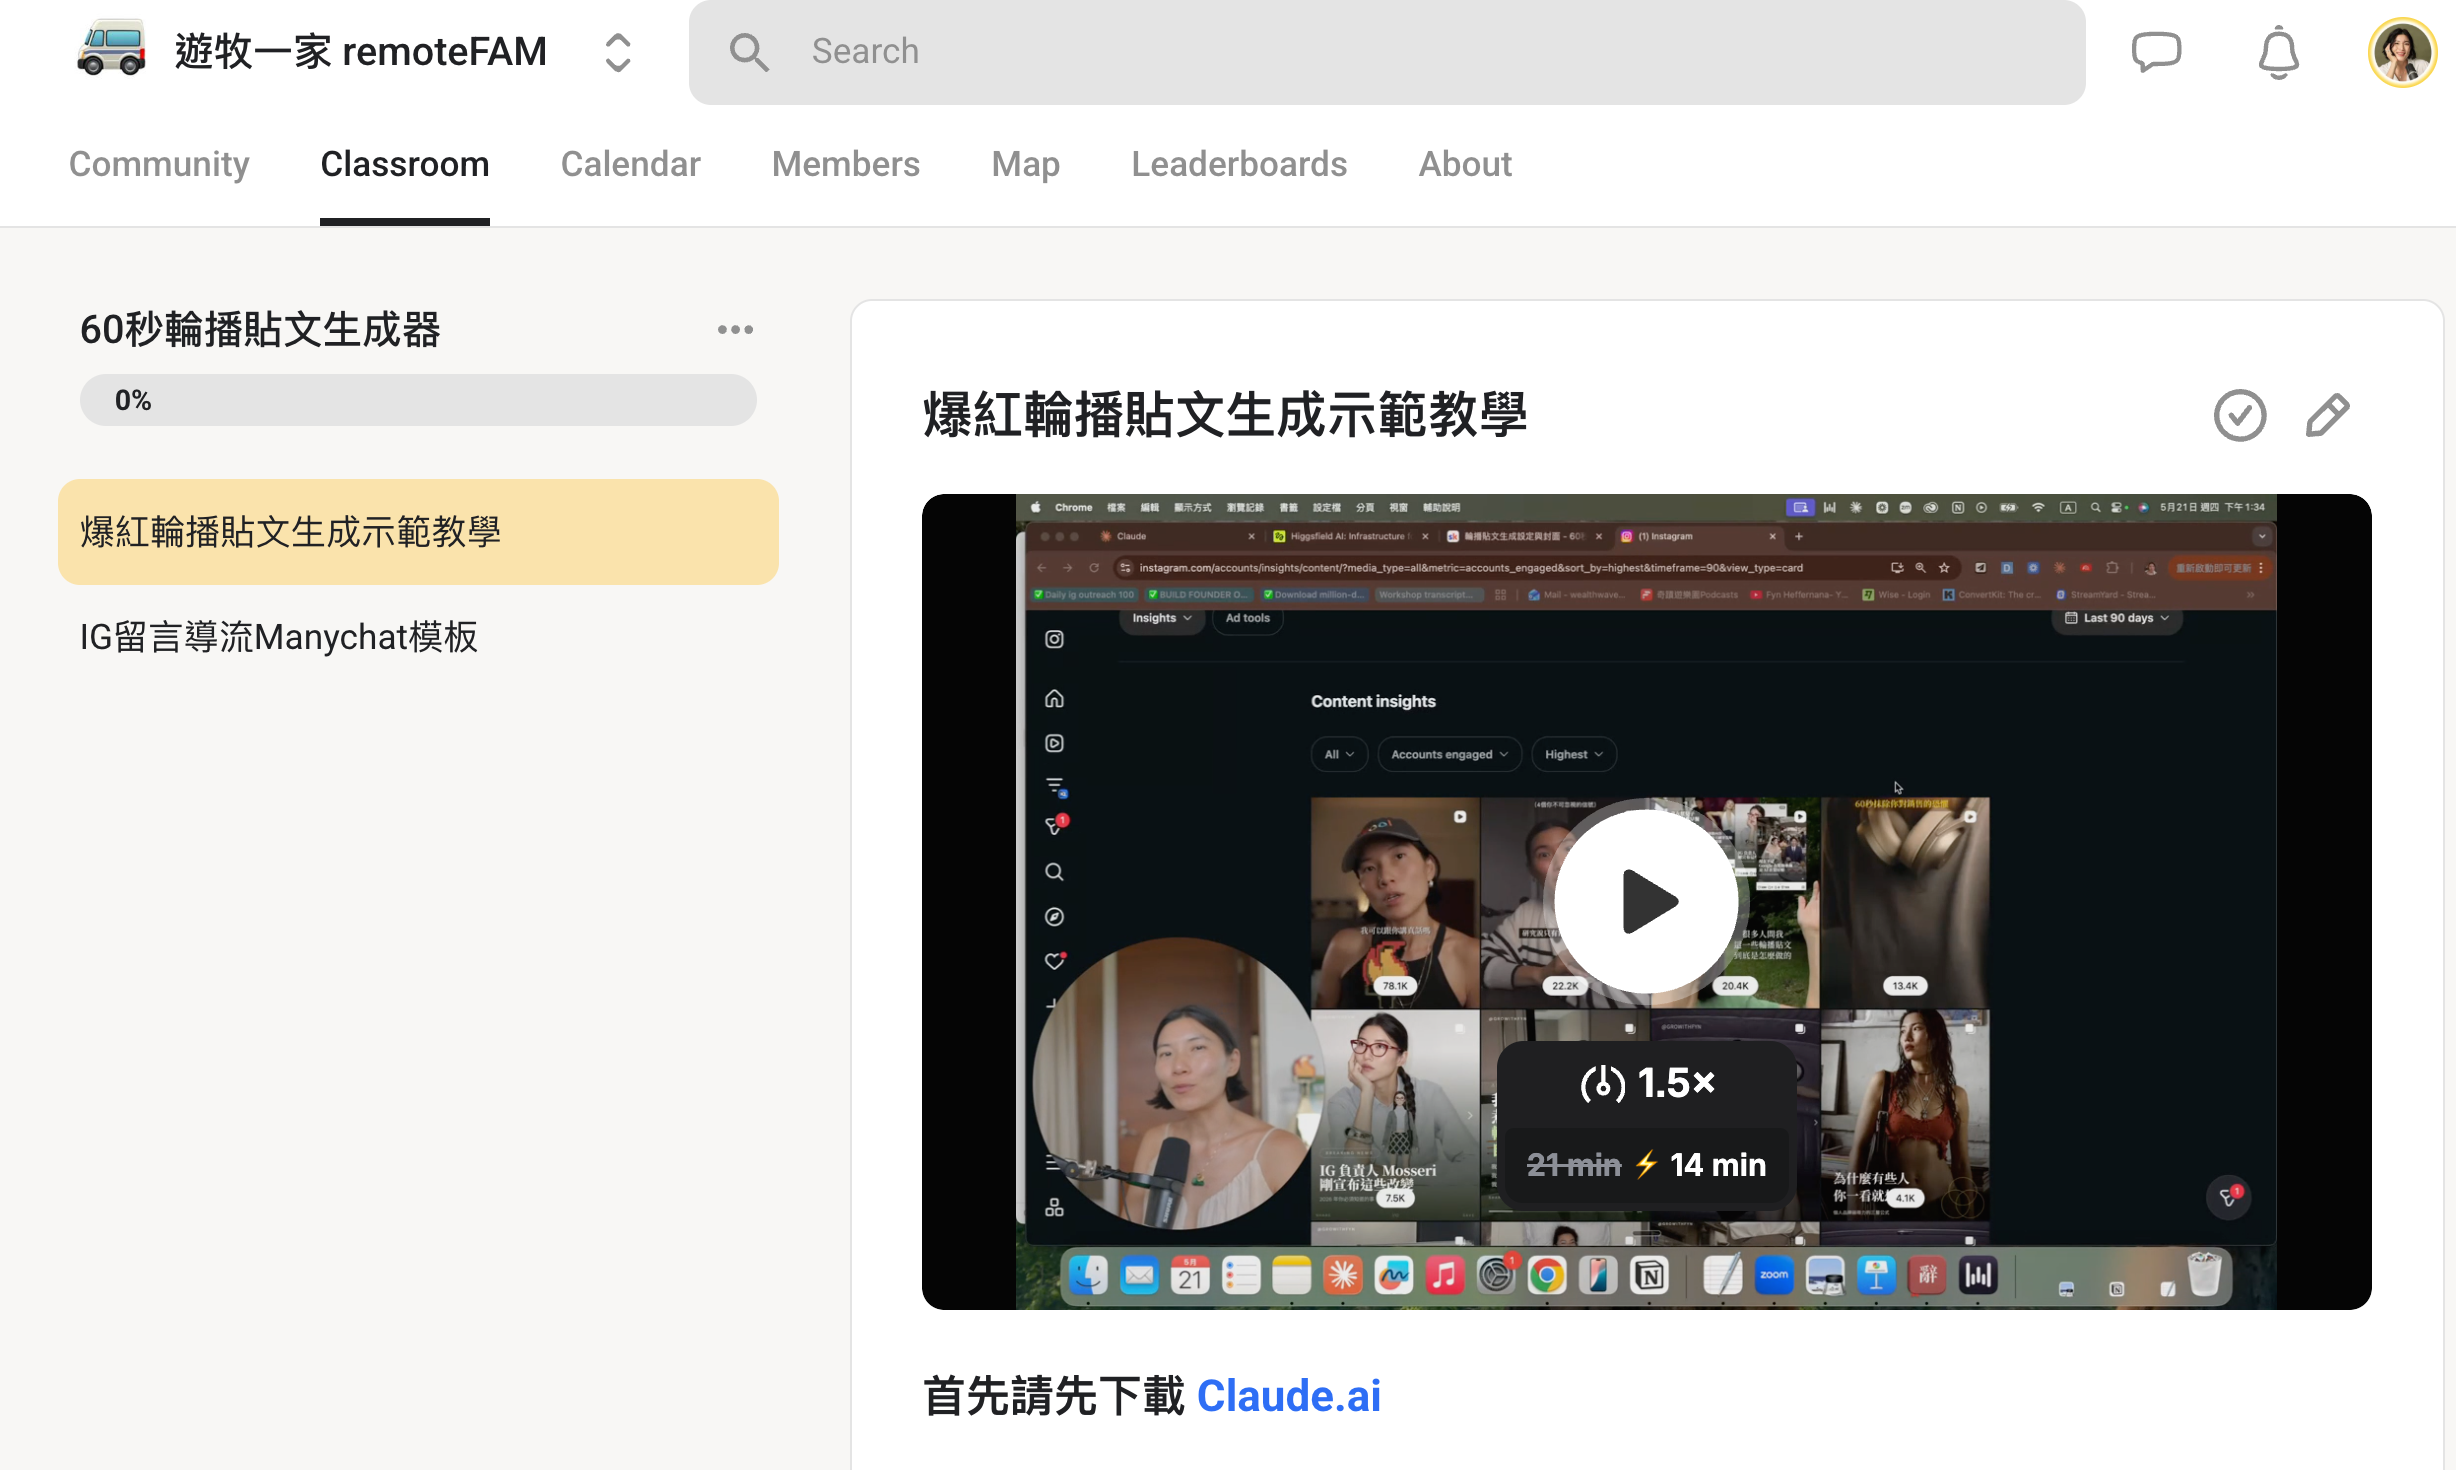Expand the community switcher chevrons

click(618, 52)
